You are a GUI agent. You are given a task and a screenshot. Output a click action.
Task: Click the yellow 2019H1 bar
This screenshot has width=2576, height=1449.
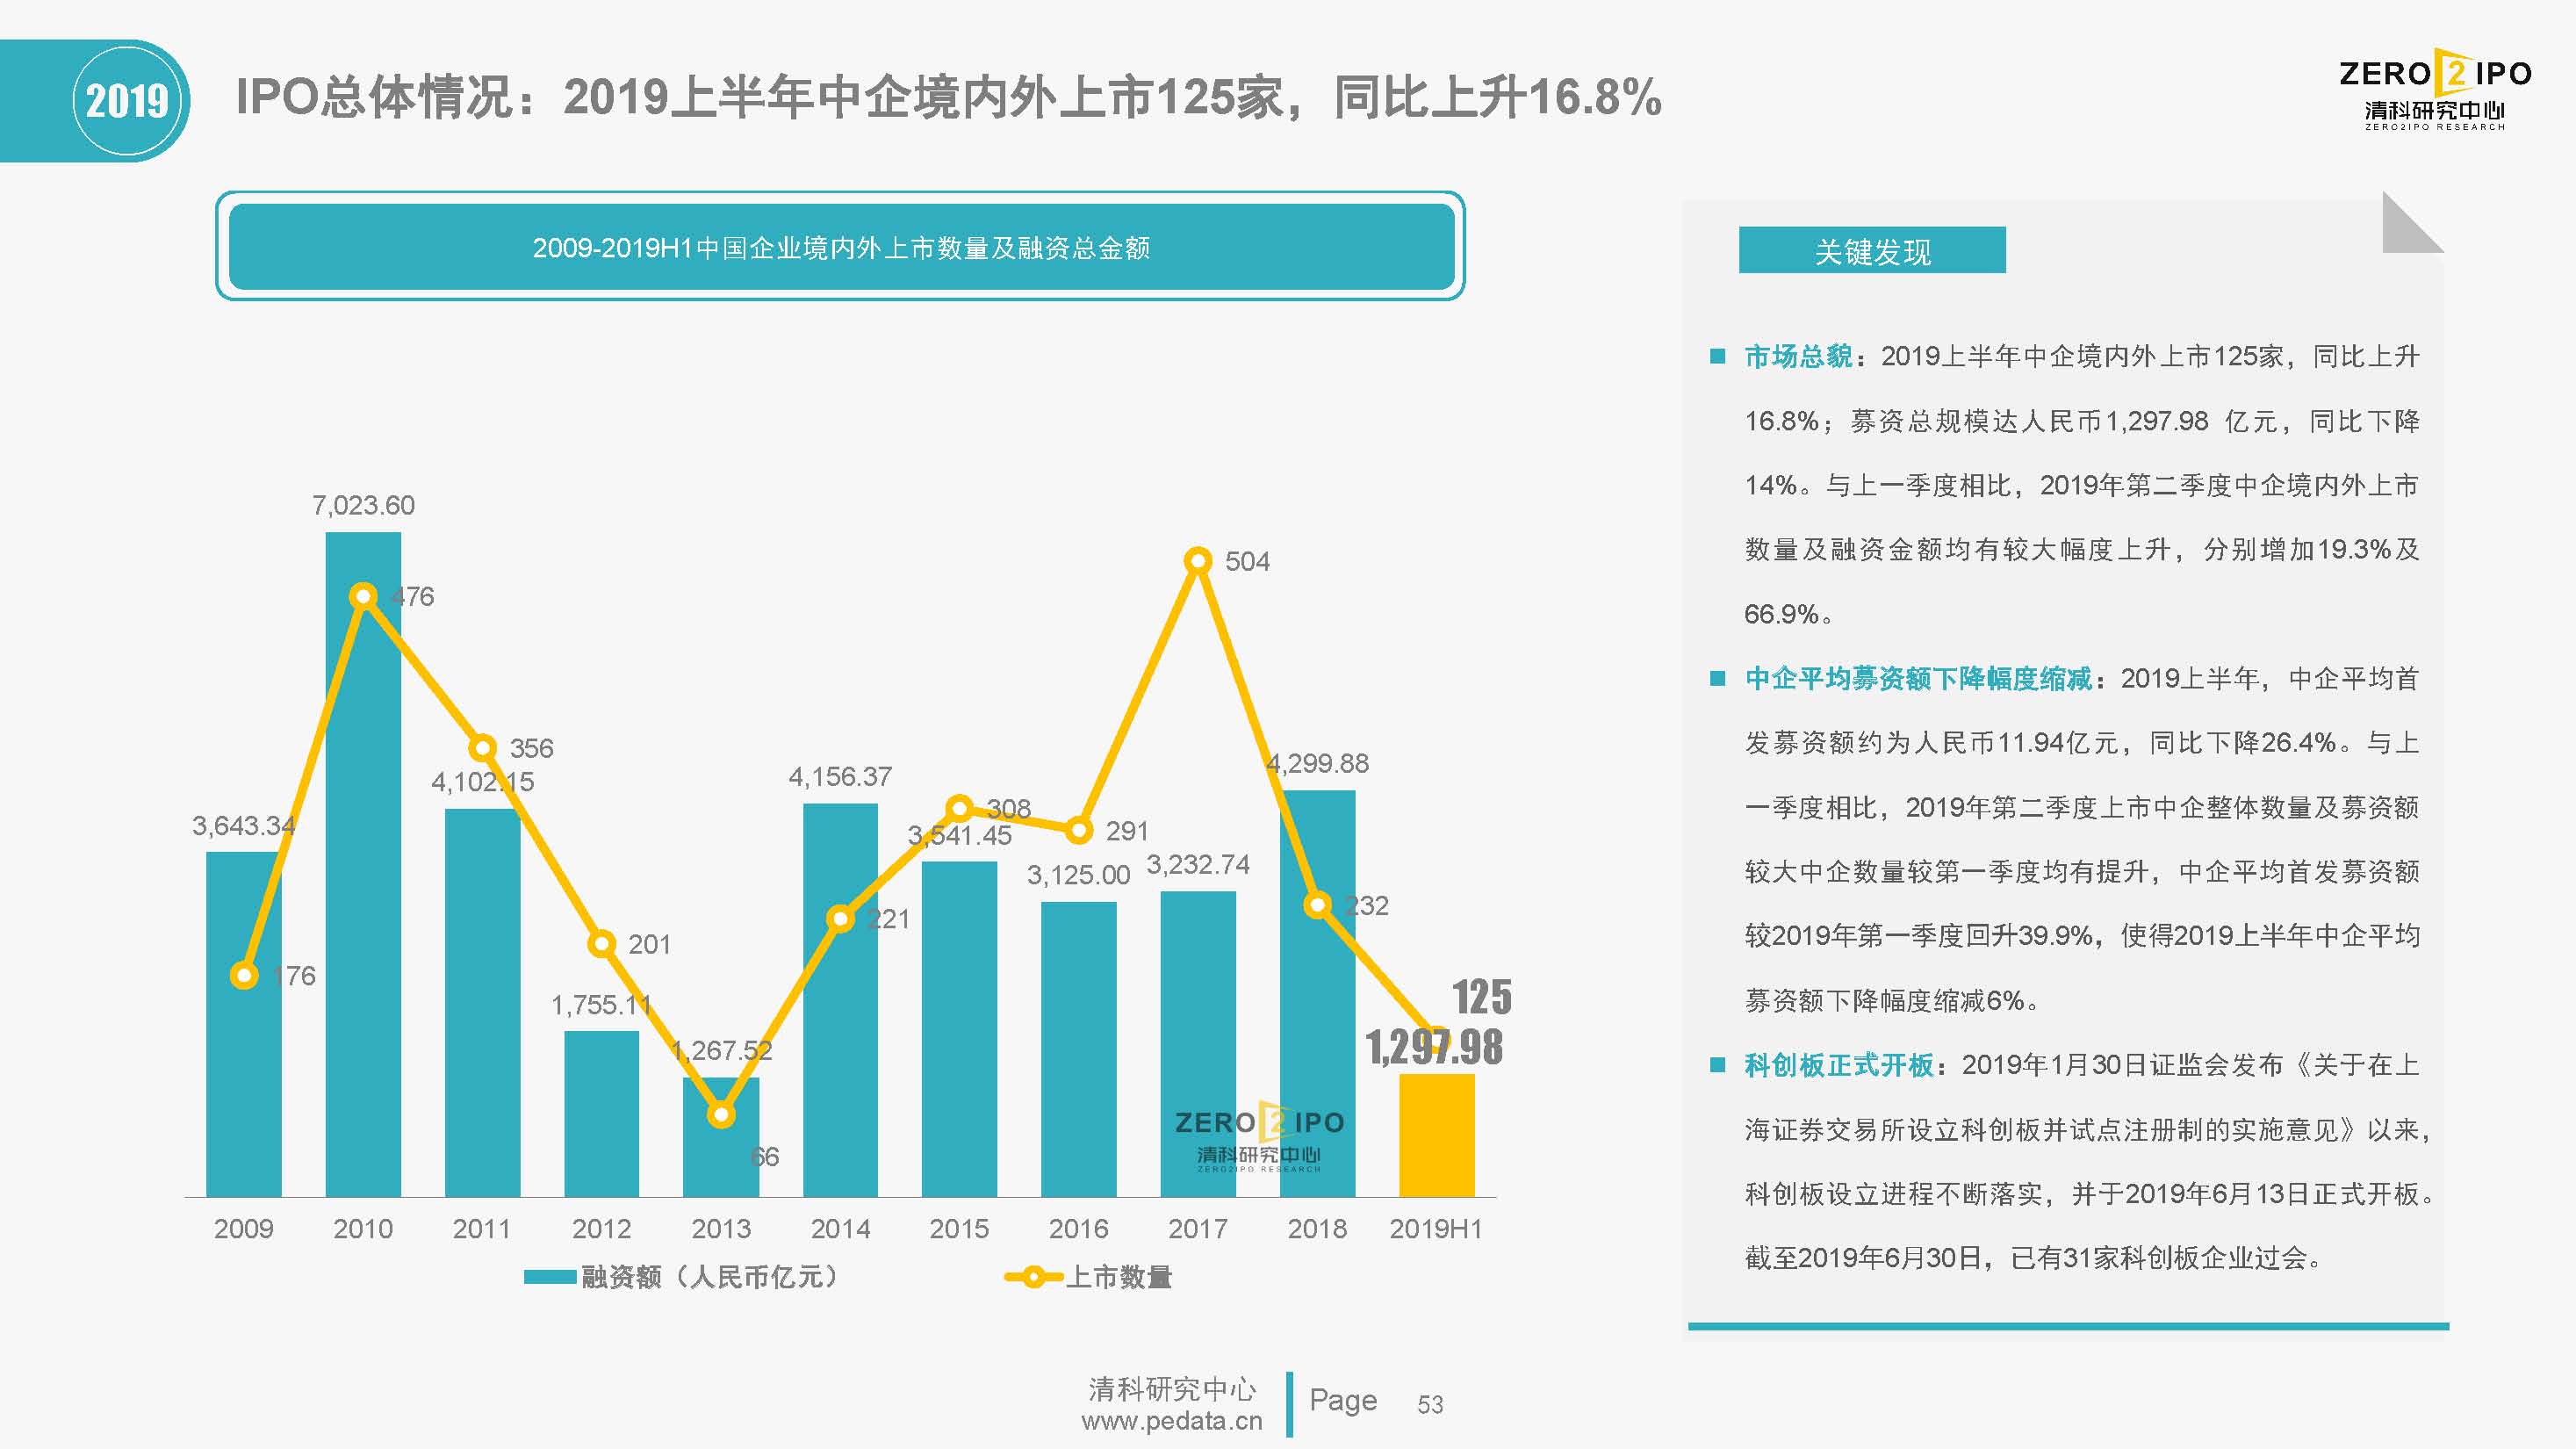coord(1436,1135)
